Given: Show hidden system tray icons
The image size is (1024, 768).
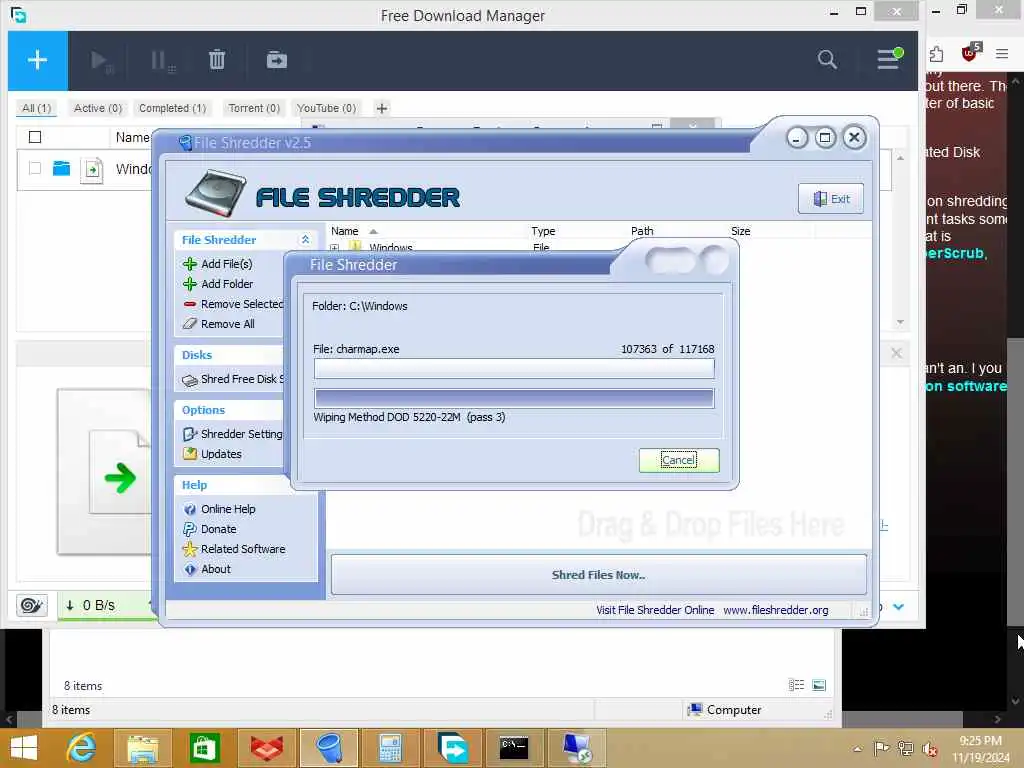Looking at the screenshot, I should [857, 749].
